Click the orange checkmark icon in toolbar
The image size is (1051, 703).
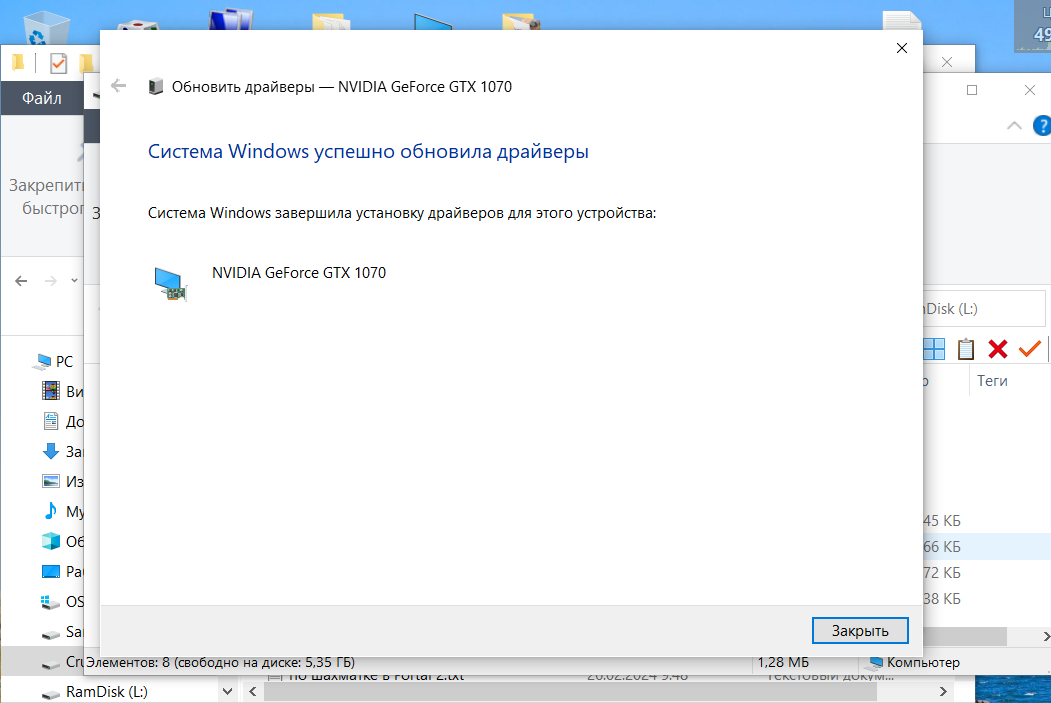coord(1030,348)
